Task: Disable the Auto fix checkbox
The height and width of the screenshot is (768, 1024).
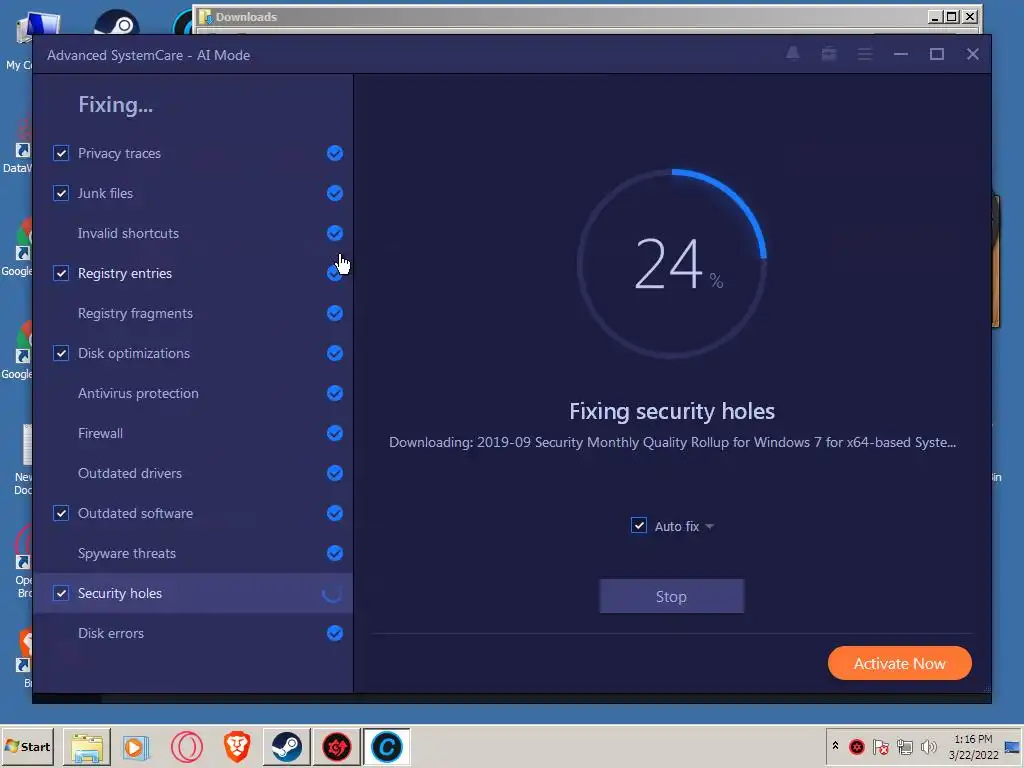Action: [x=639, y=526]
